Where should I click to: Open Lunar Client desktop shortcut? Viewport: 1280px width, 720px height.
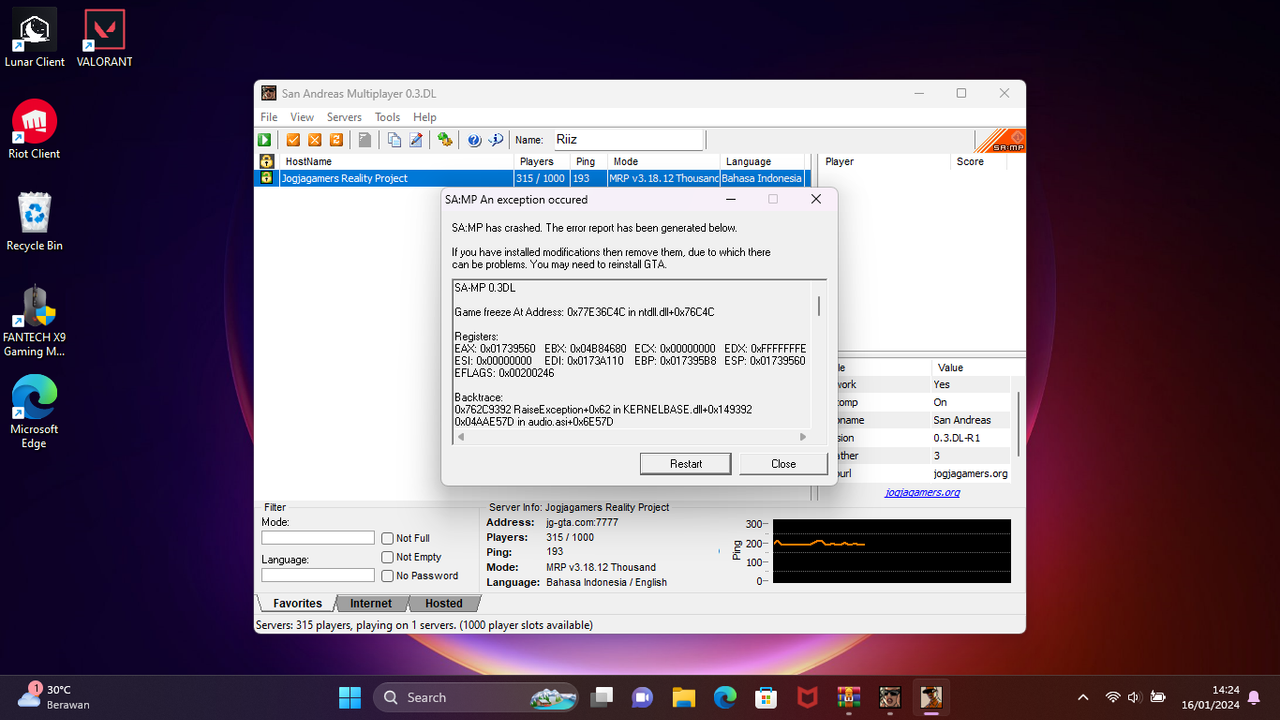[x=34, y=38]
